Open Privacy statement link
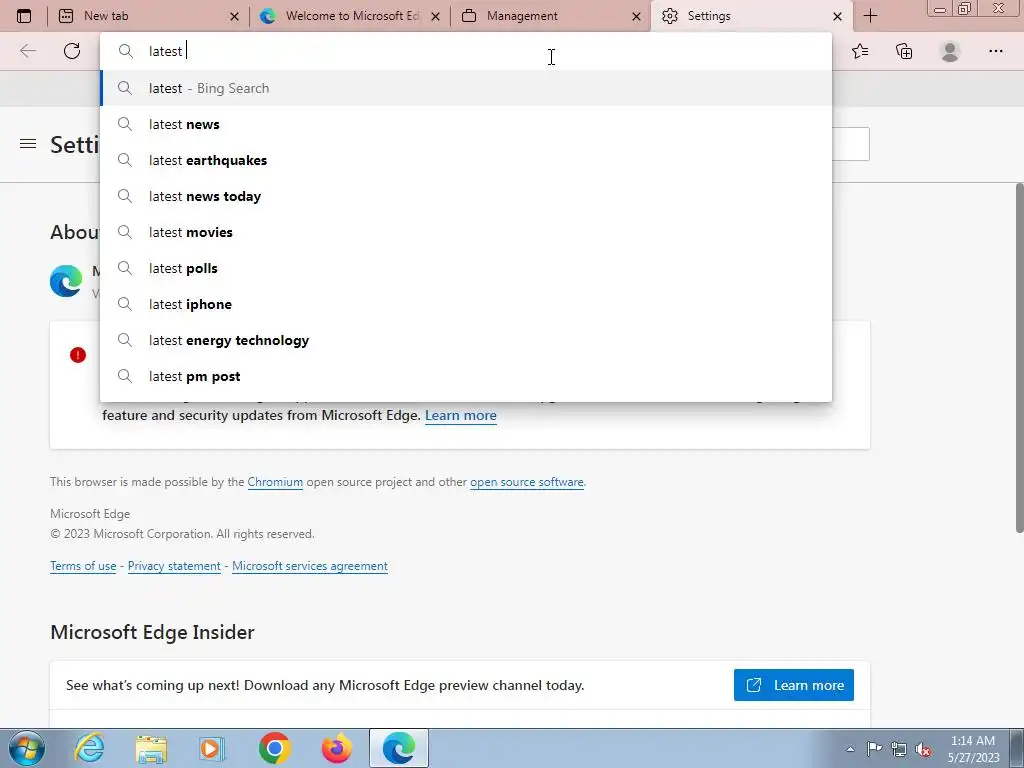 click(174, 566)
